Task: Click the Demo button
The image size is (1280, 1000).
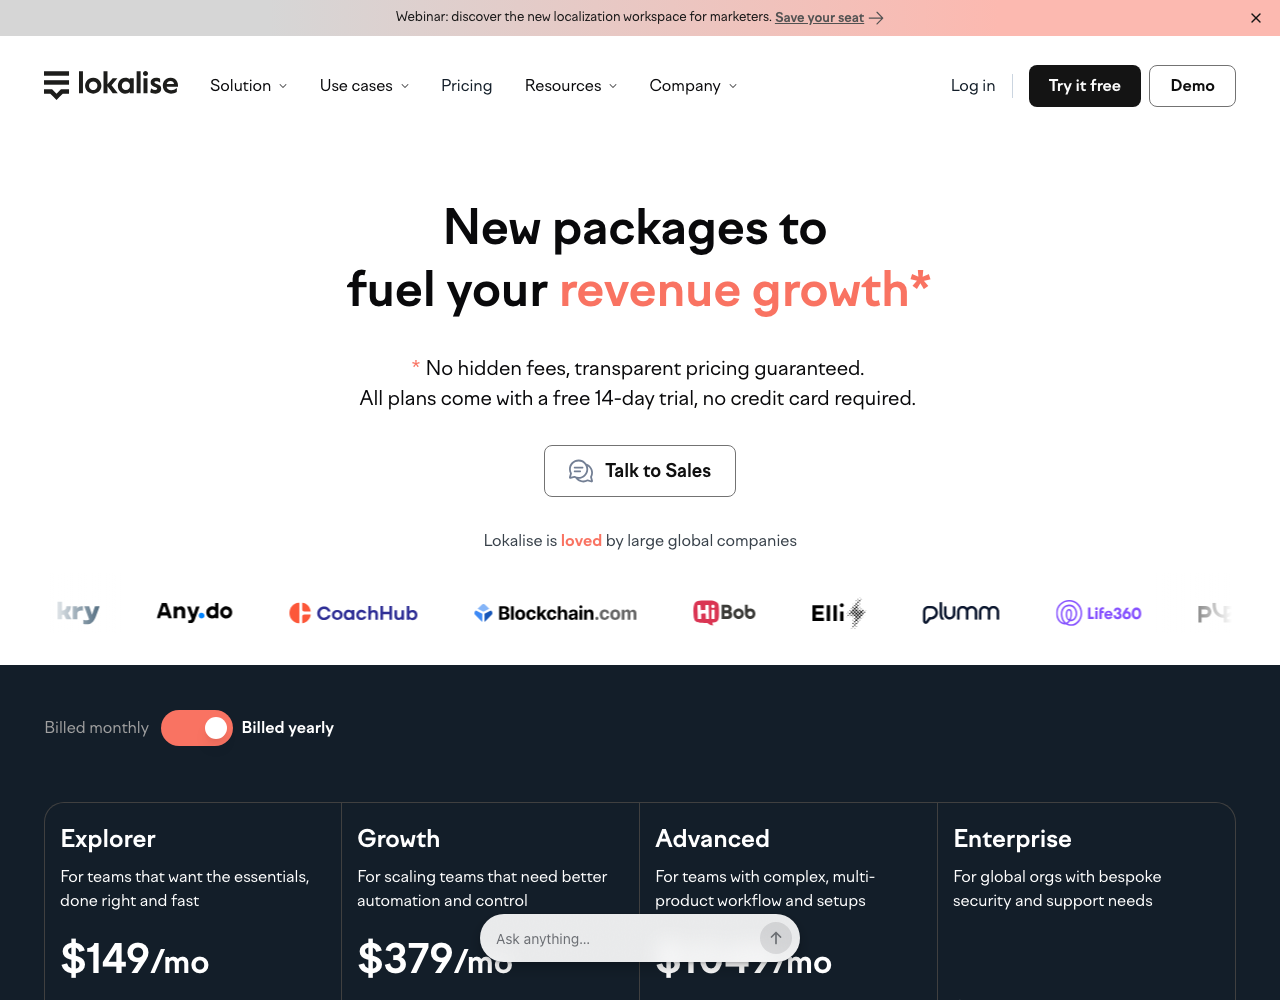Action: (1192, 86)
